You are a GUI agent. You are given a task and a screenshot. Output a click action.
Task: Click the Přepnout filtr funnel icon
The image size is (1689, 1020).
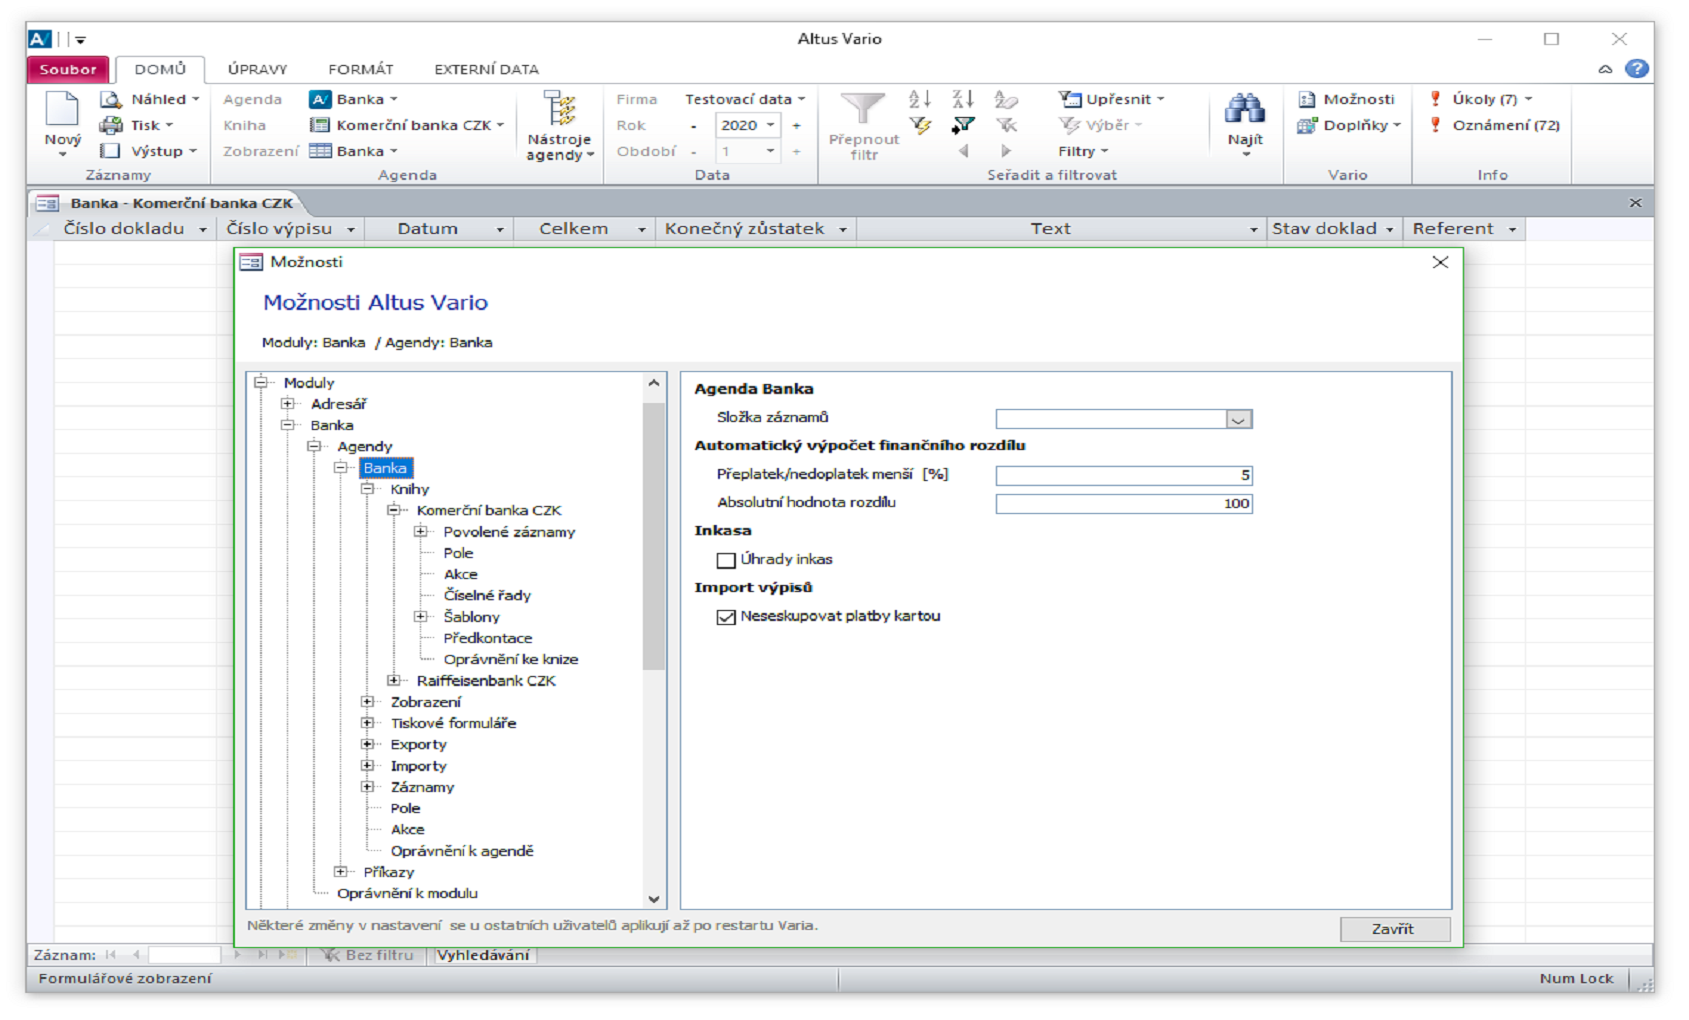[863, 110]
